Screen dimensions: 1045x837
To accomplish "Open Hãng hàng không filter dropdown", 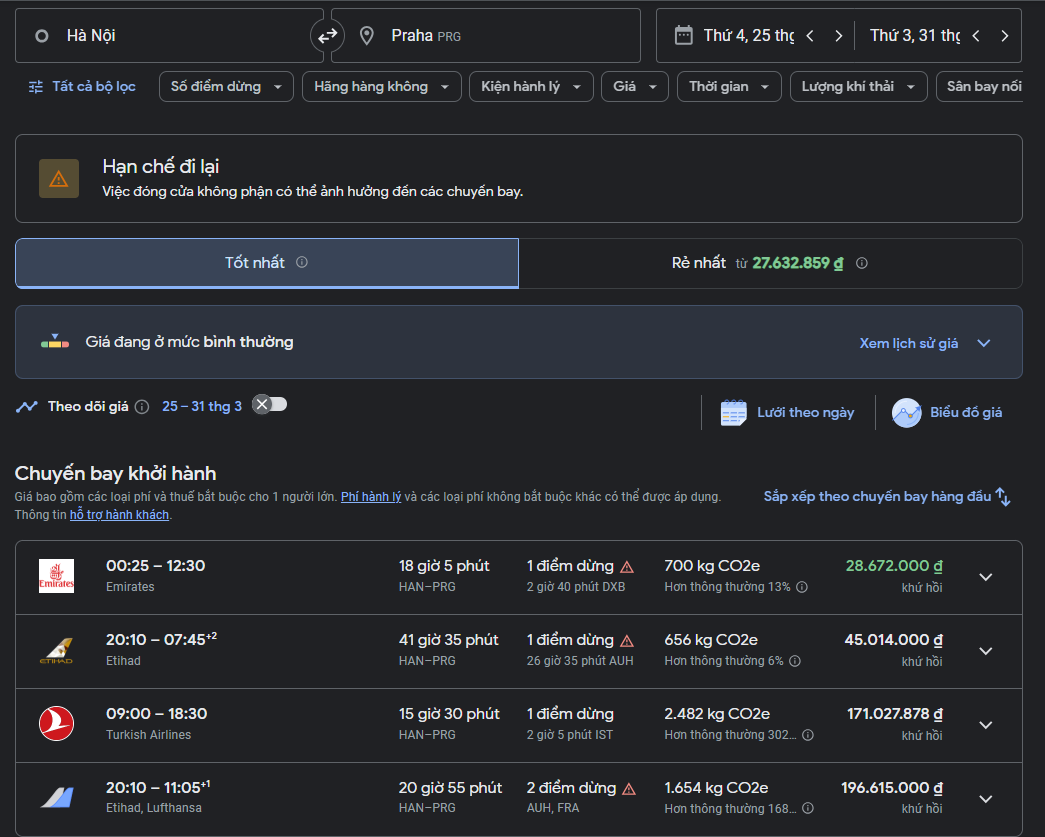I will pos(381,87).
